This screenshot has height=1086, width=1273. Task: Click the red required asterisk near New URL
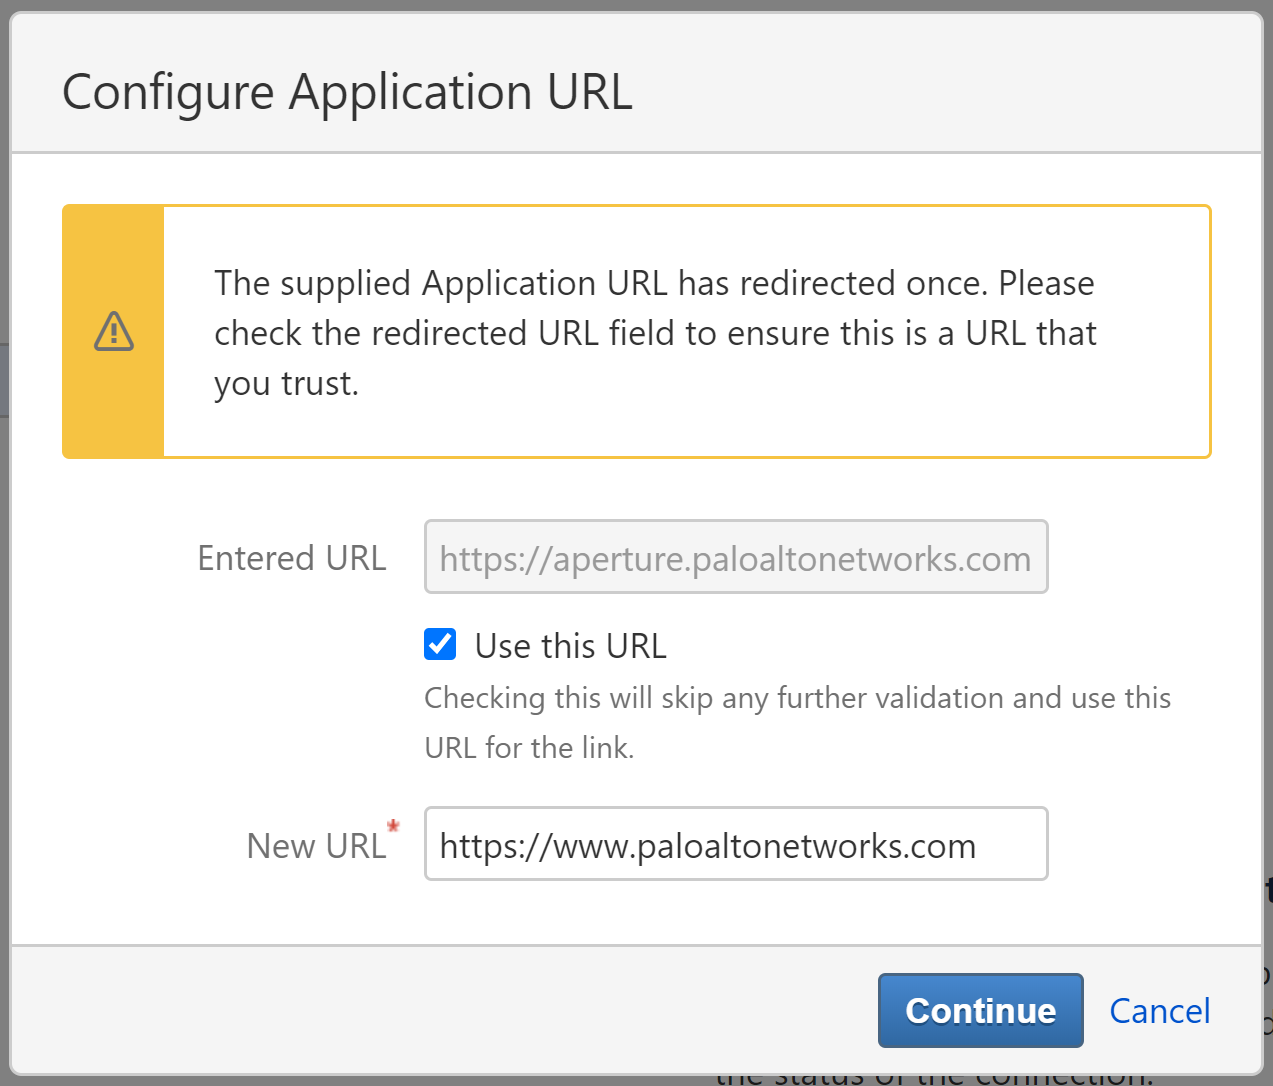(392, 826)
